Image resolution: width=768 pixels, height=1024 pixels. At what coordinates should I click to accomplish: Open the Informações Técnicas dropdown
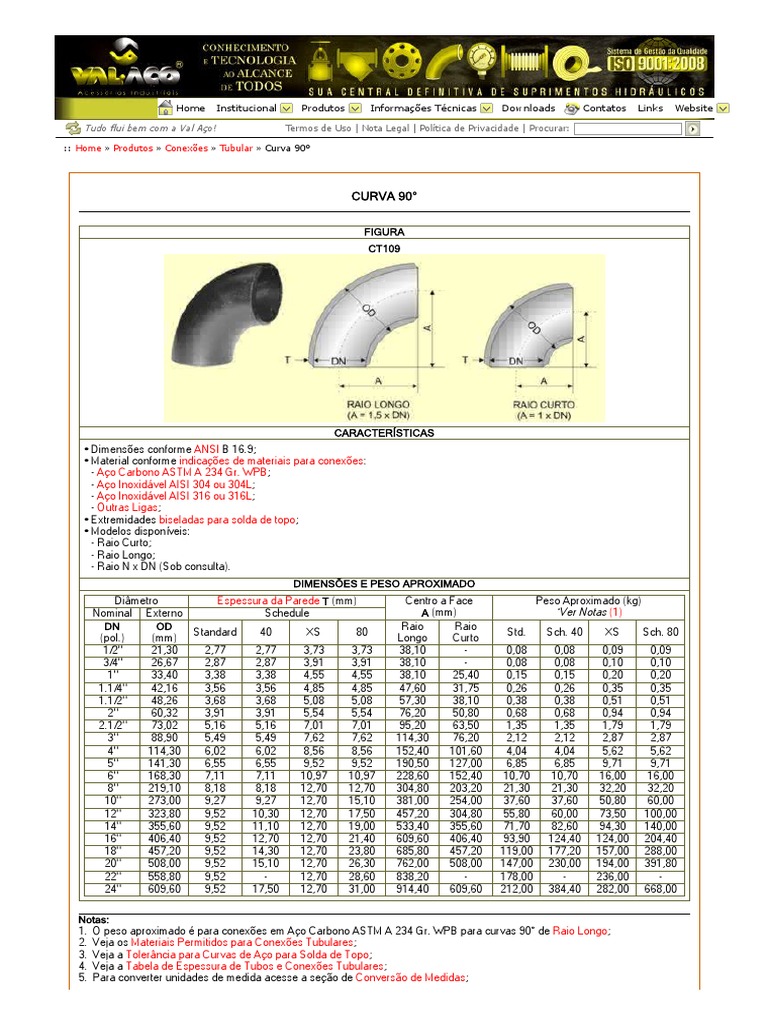coord(486,108)
